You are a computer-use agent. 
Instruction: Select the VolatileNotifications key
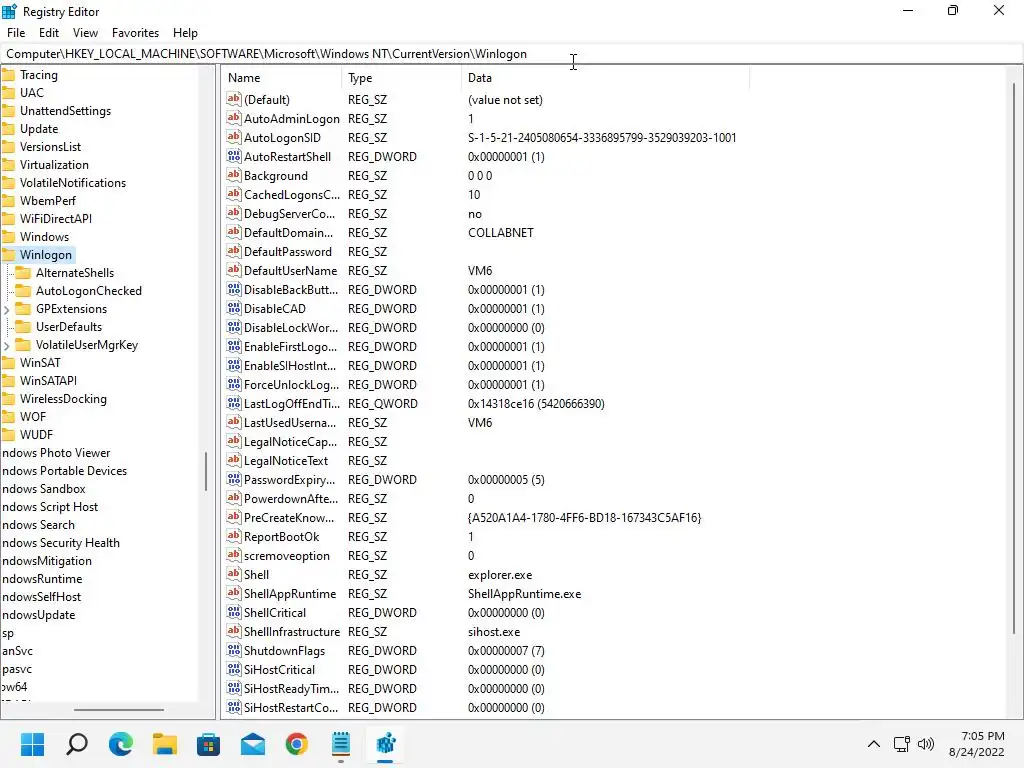point(72,183)
